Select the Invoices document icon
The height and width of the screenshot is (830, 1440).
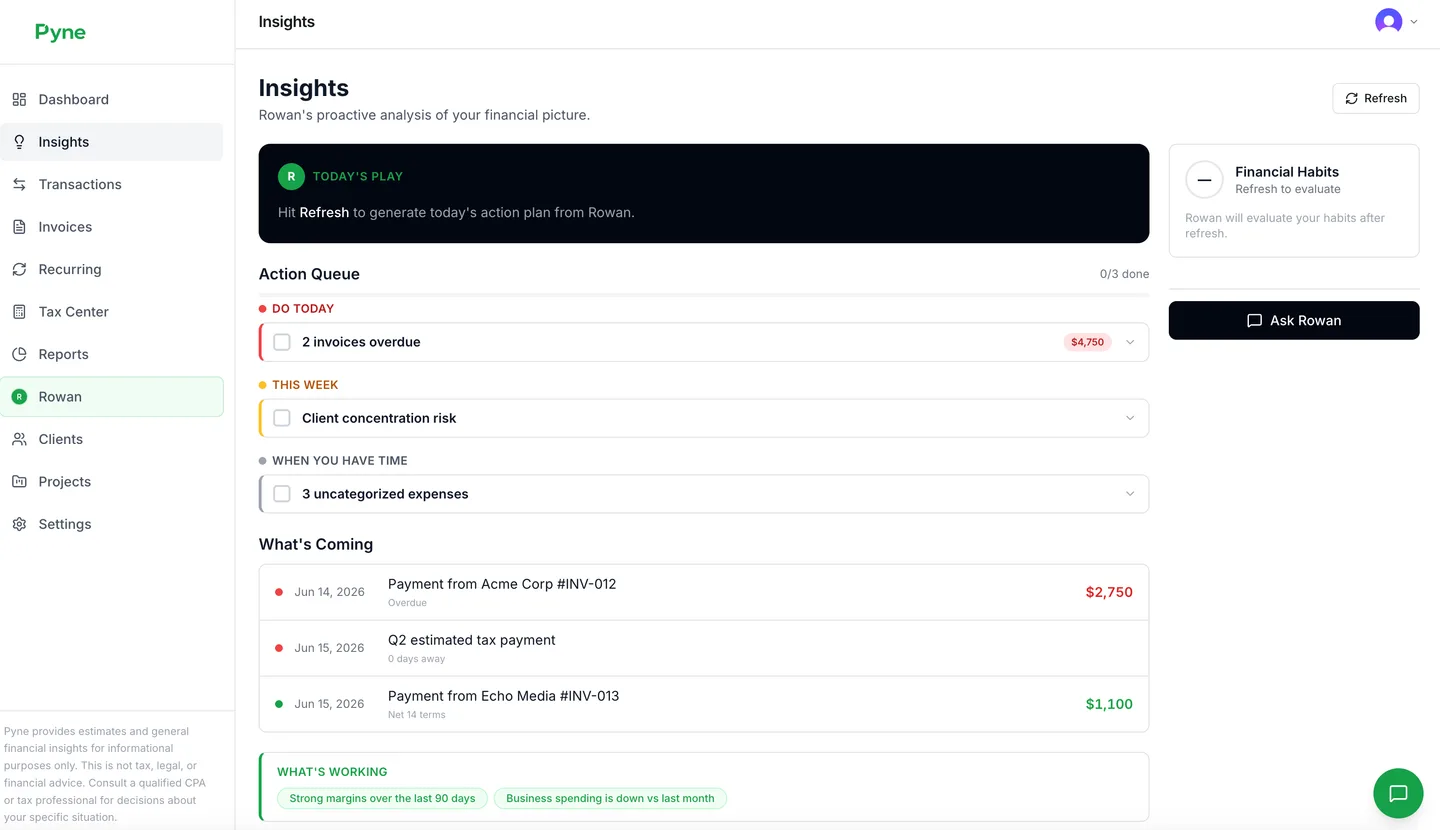point(19,227)
